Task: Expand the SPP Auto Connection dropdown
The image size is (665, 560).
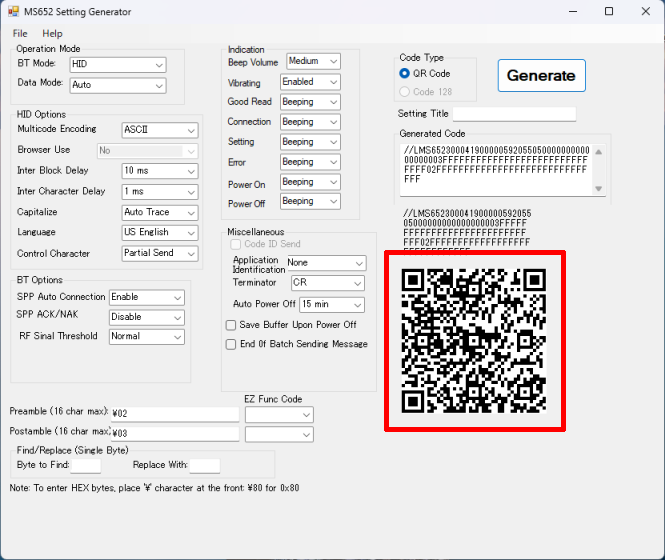Action: tap(146, 297)
